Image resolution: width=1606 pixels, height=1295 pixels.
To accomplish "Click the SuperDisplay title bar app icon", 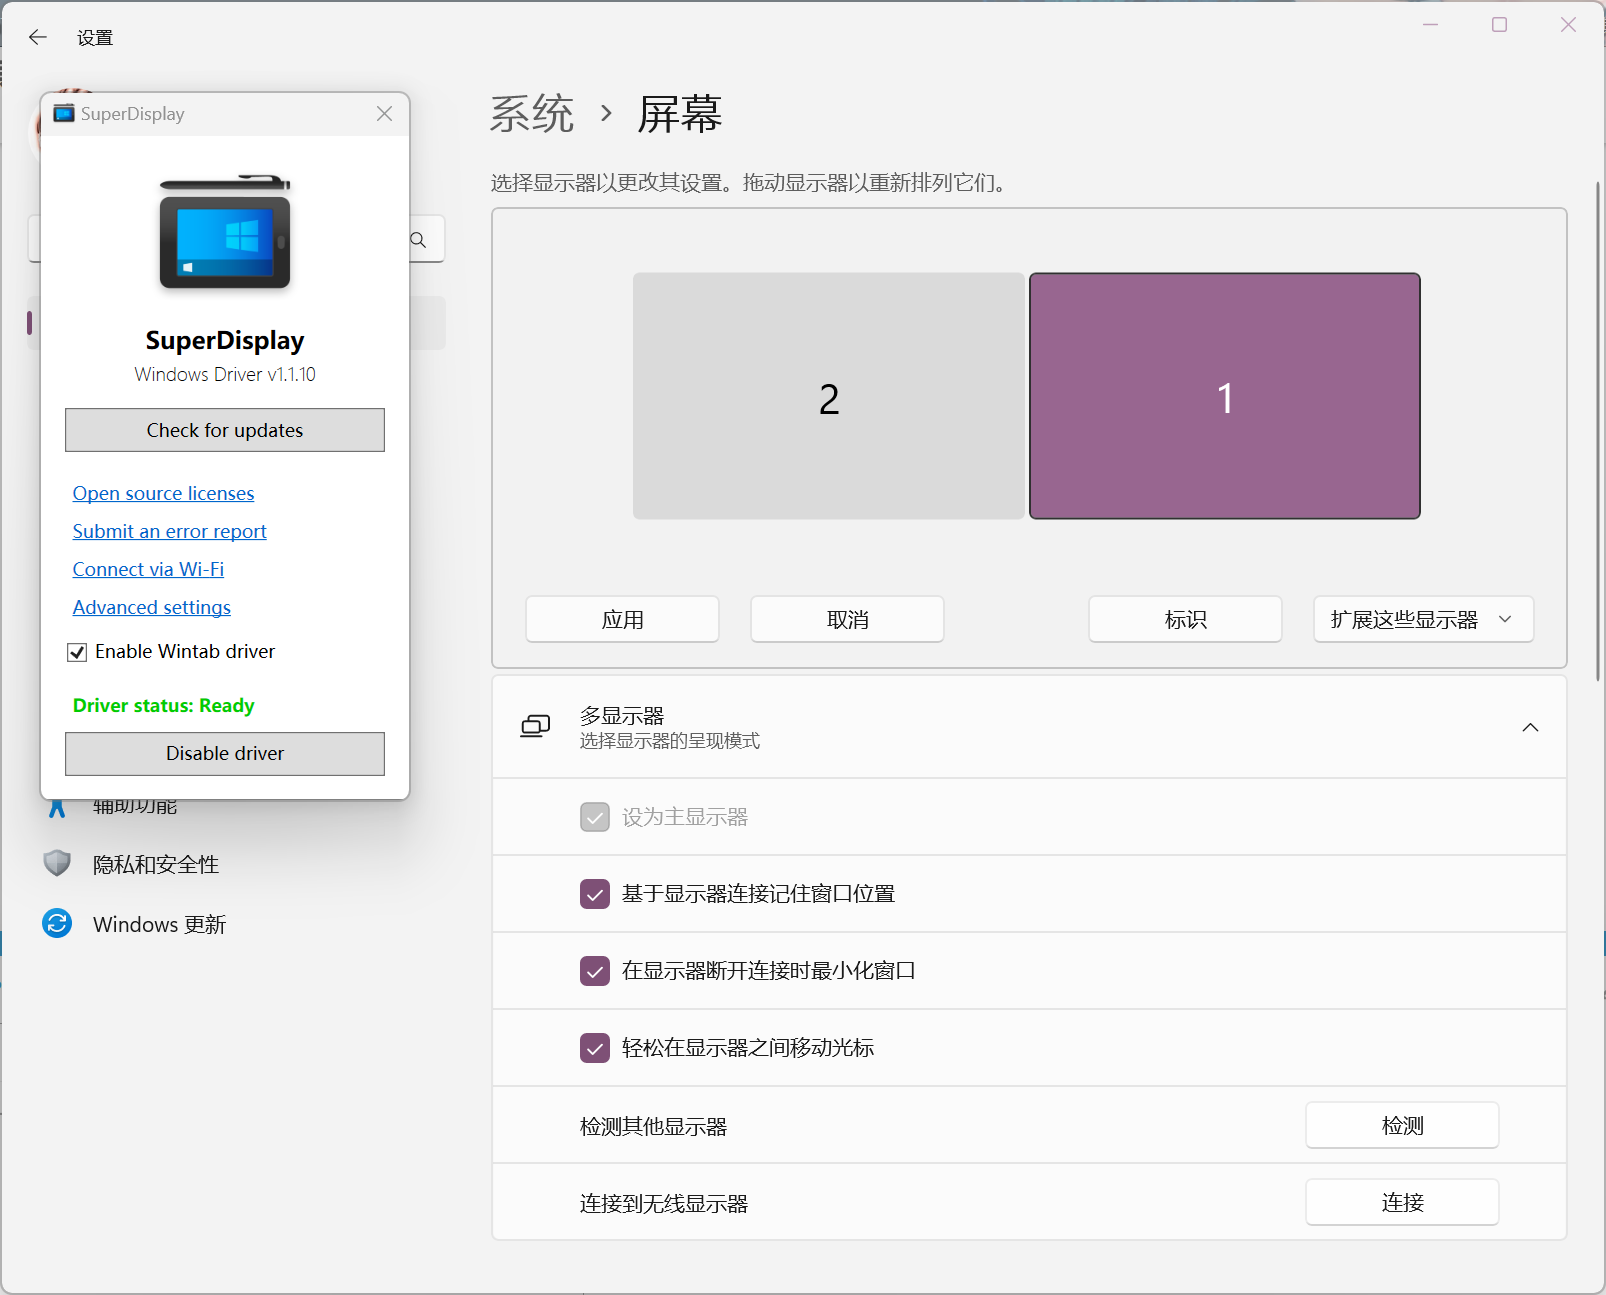I will pos(64,114).
